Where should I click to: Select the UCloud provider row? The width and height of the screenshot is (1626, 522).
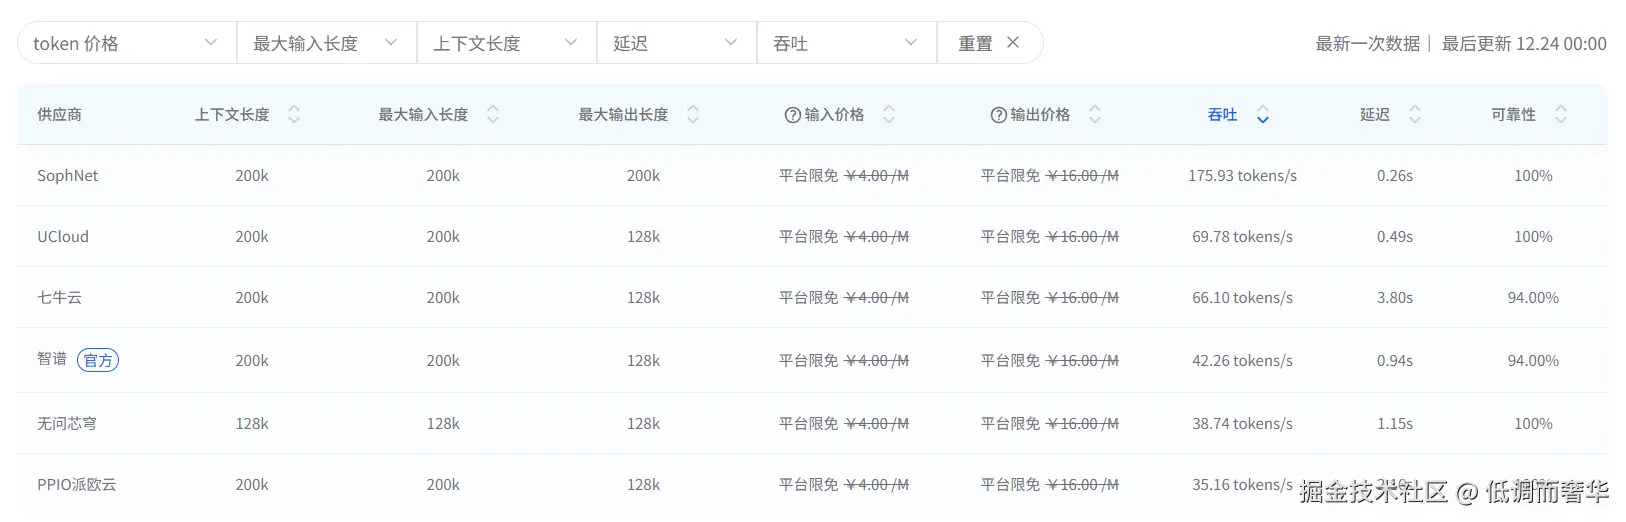[63, 237]
